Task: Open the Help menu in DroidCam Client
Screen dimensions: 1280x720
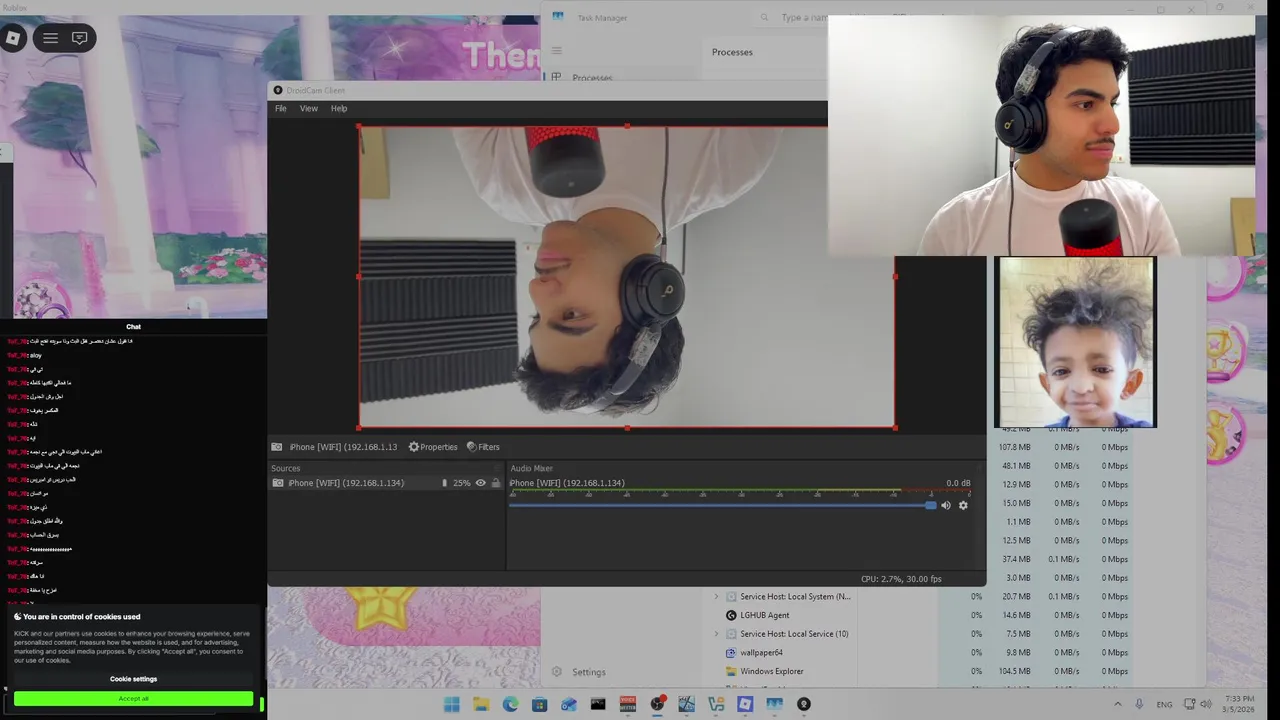Action: click(339, 108)
